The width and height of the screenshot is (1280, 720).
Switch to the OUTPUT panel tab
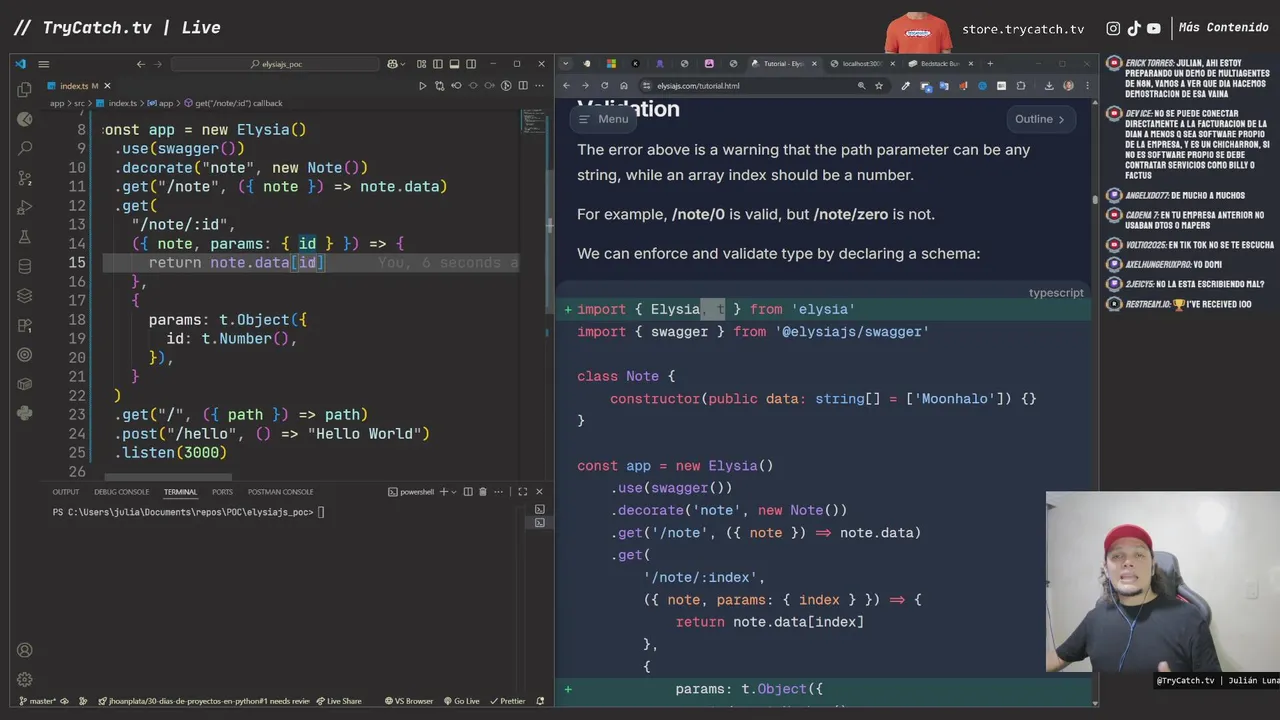tap(66, 492)
